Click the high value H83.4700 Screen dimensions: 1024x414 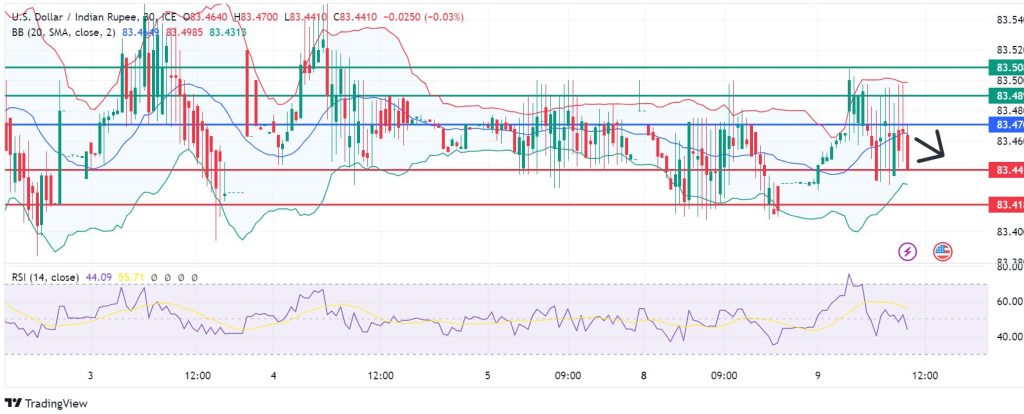258,18
